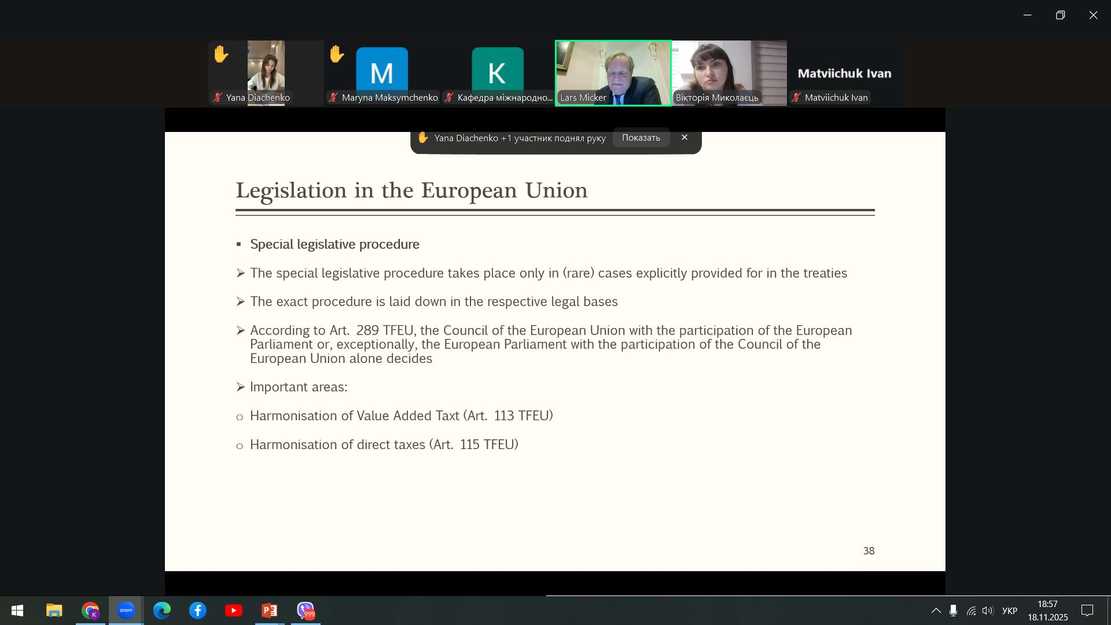Launch Microsoft Edge from the taskbar
This screenshot has width=1111, height=625.
pyautogui.click(x=162, y=611)
